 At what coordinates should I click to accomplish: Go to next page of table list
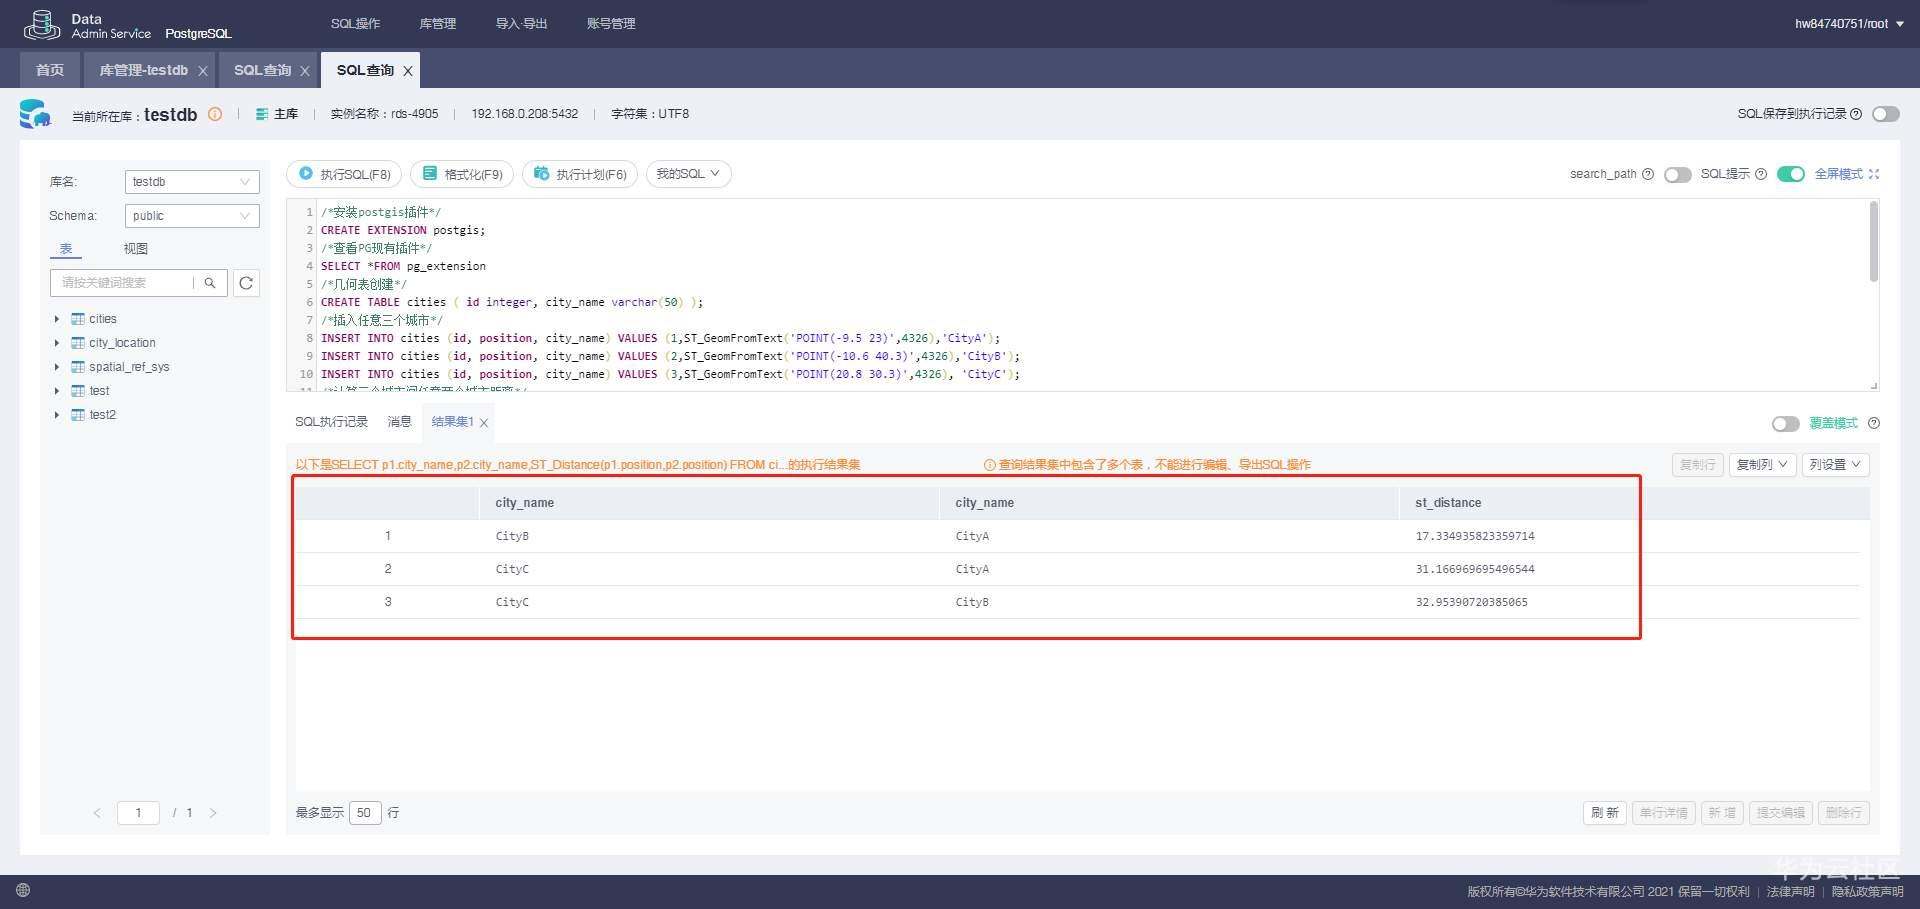(x=213, y=813)
